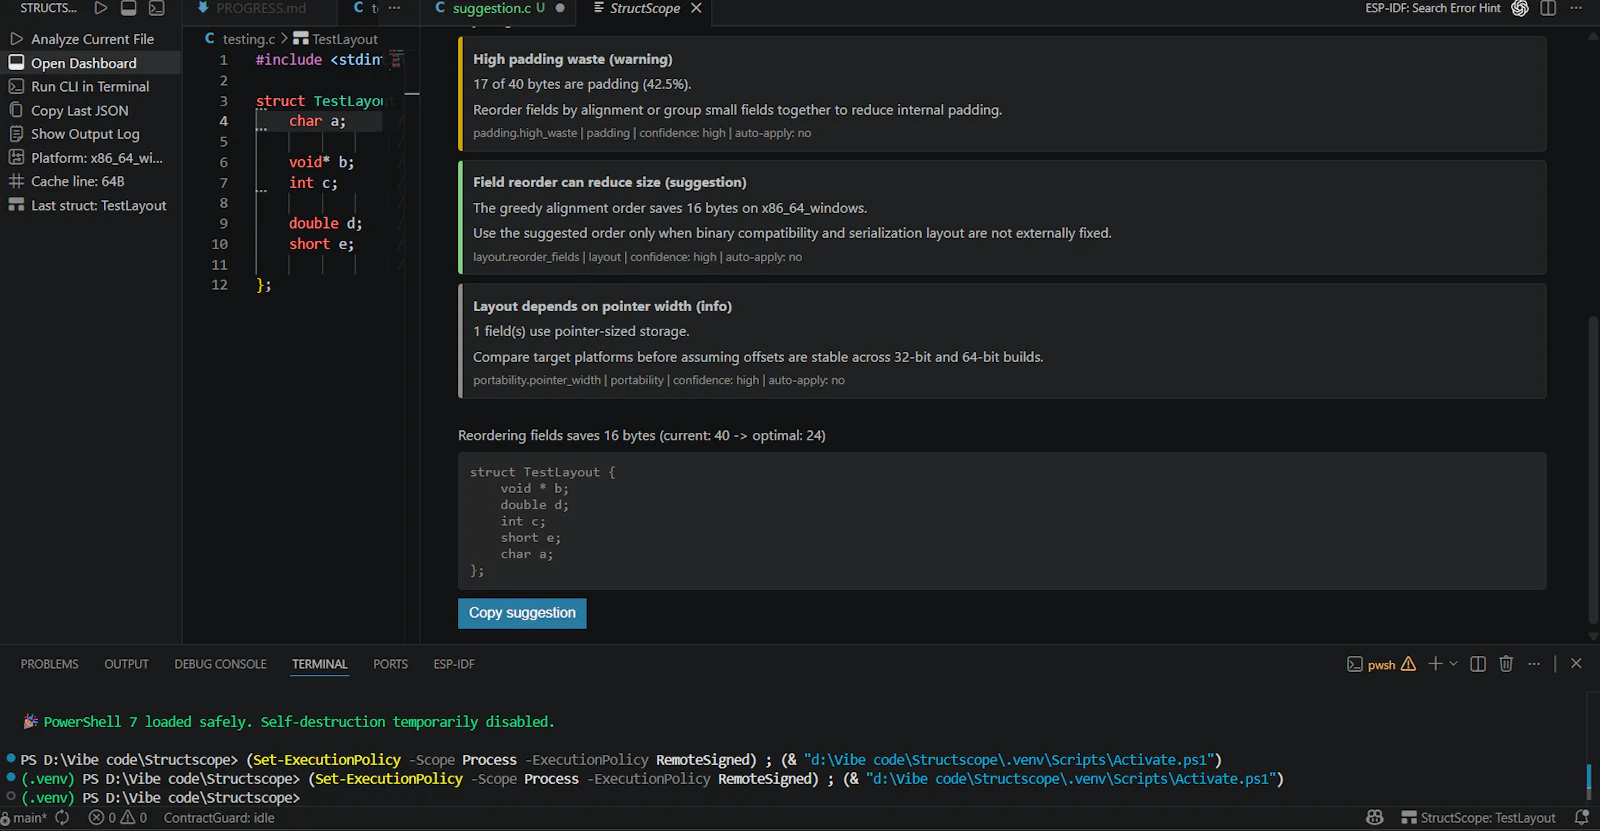The height and width of the screenshot is (831, 1600).
Task: Click ESP-IDF: Search Error Hint action
Action: point(1433,8)
